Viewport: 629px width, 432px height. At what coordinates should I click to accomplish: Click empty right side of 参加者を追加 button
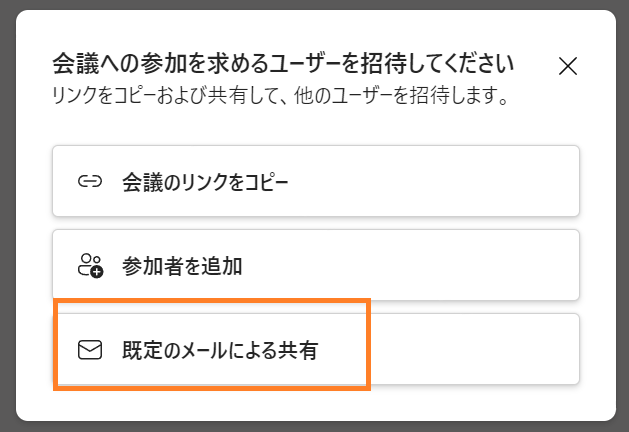(409, 265)
